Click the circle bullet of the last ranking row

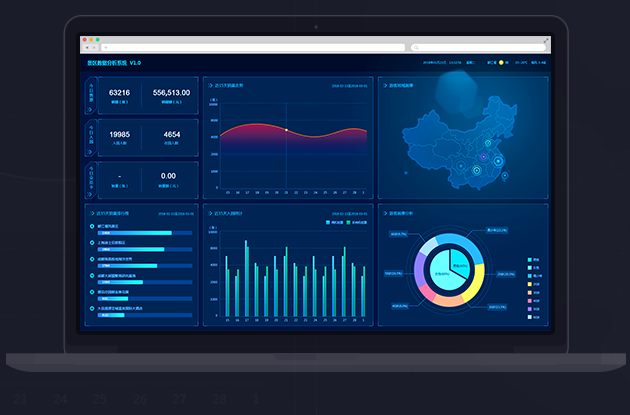[x=92, y=309]
